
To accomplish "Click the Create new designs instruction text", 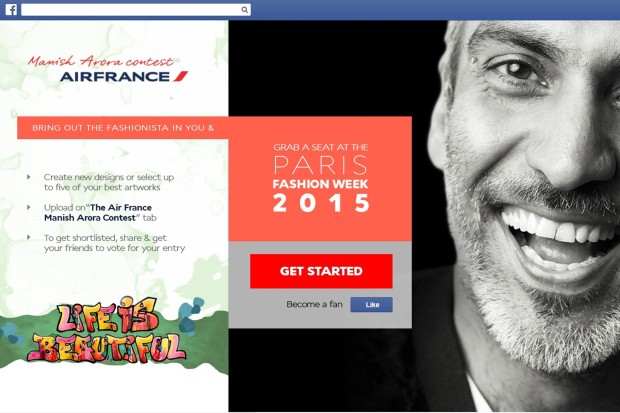I will (109, 182).
